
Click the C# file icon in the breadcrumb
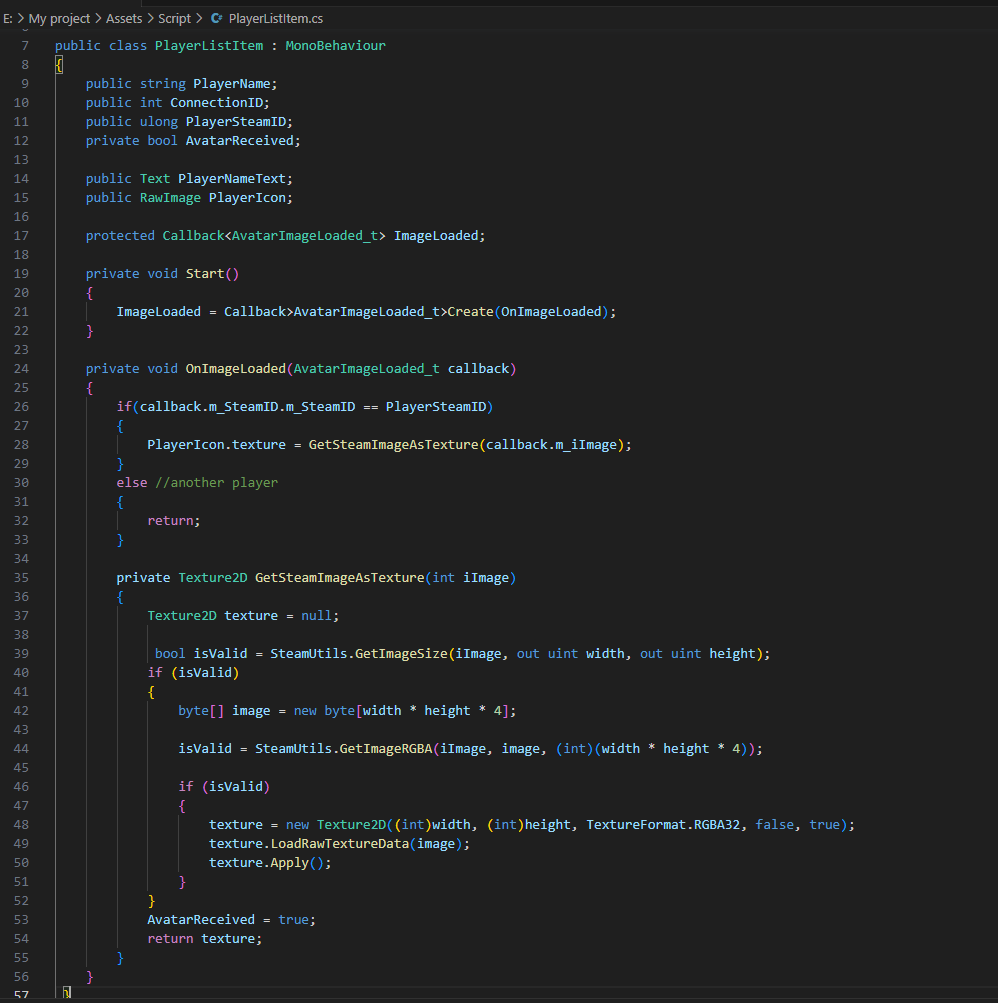216,18
